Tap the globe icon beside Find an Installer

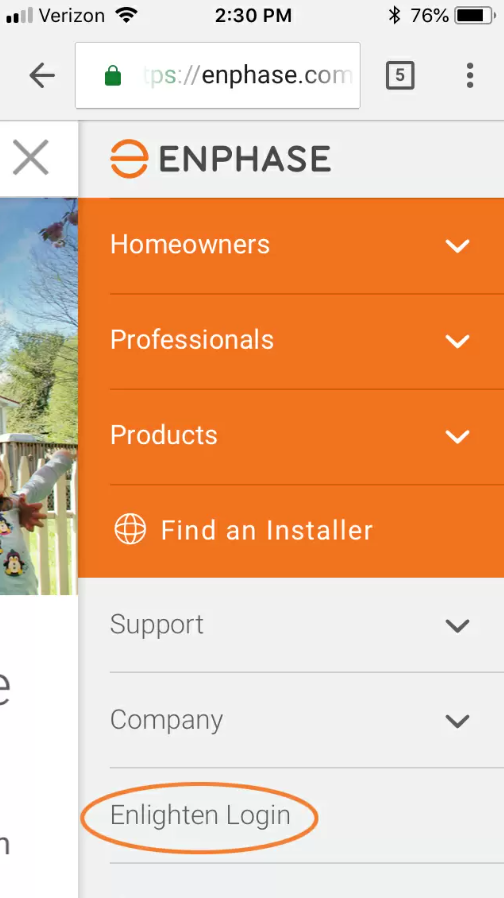130,529
